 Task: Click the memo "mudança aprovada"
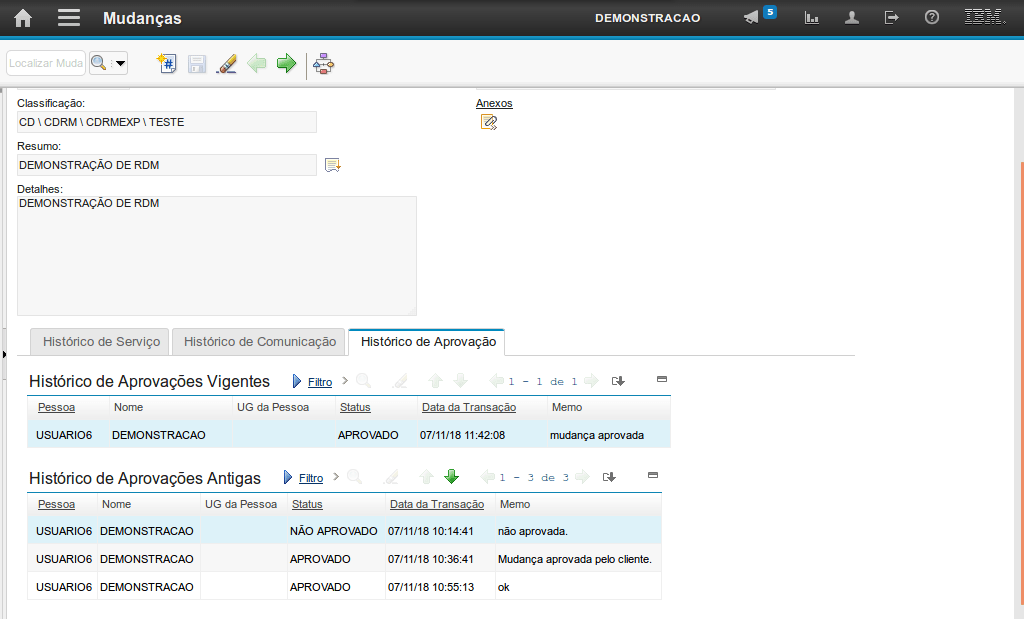[x=597, y=435]
